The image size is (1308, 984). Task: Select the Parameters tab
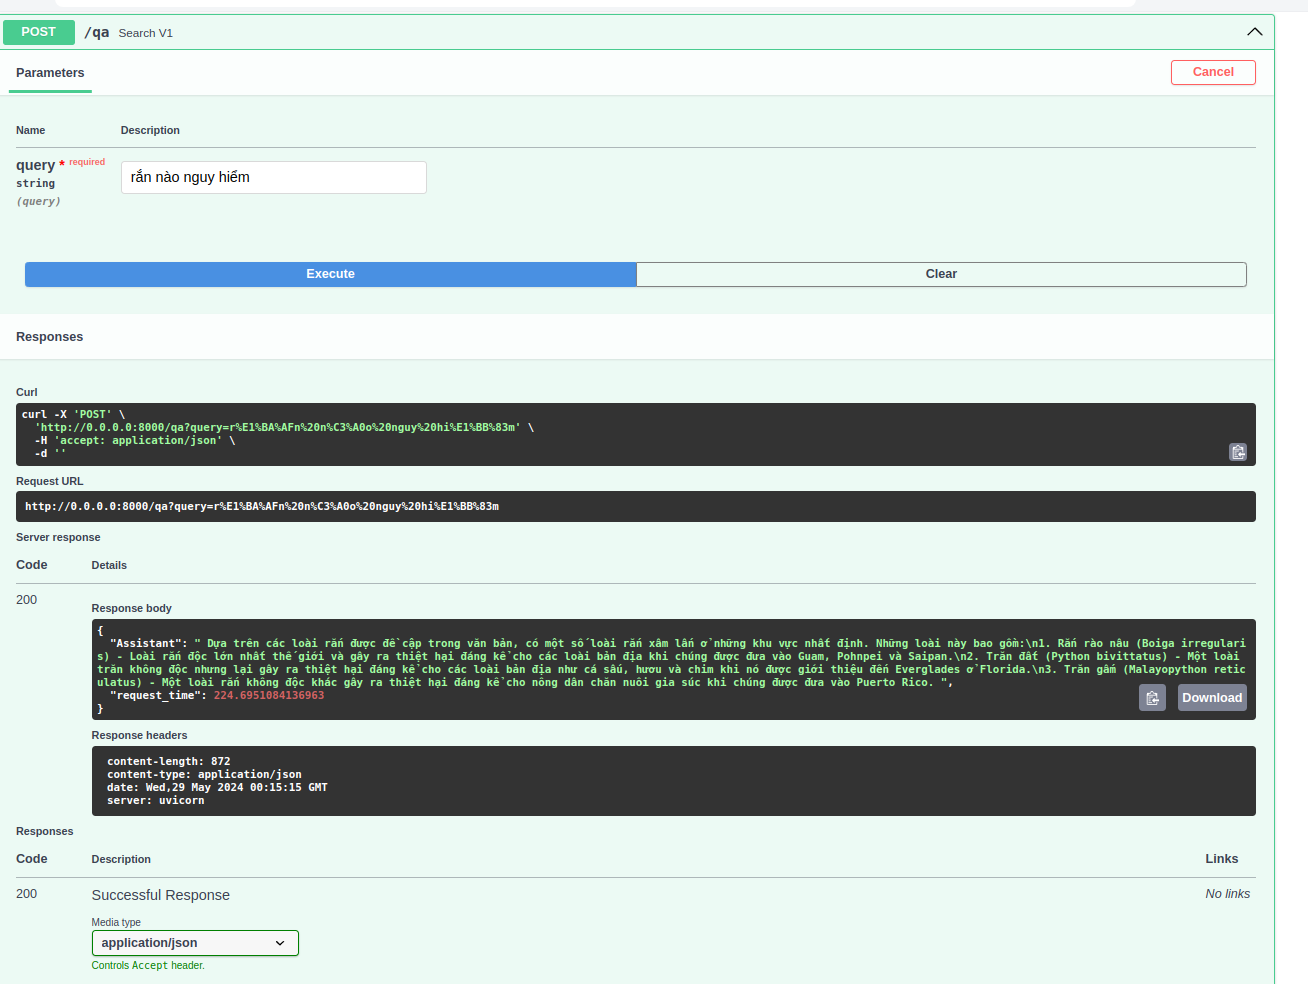point(50,73)
